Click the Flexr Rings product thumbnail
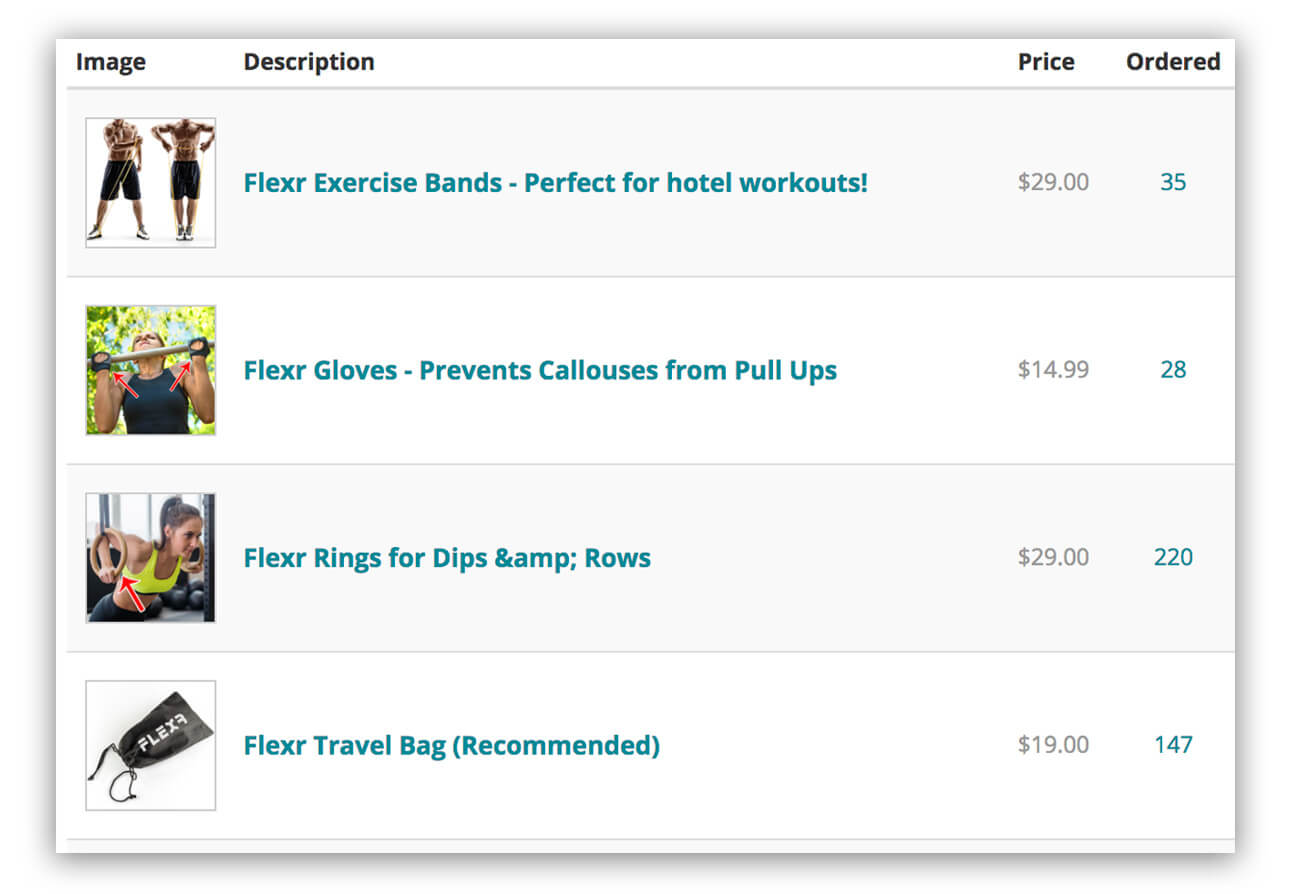This screenshot has height=894, width=1294. [151, 557]
